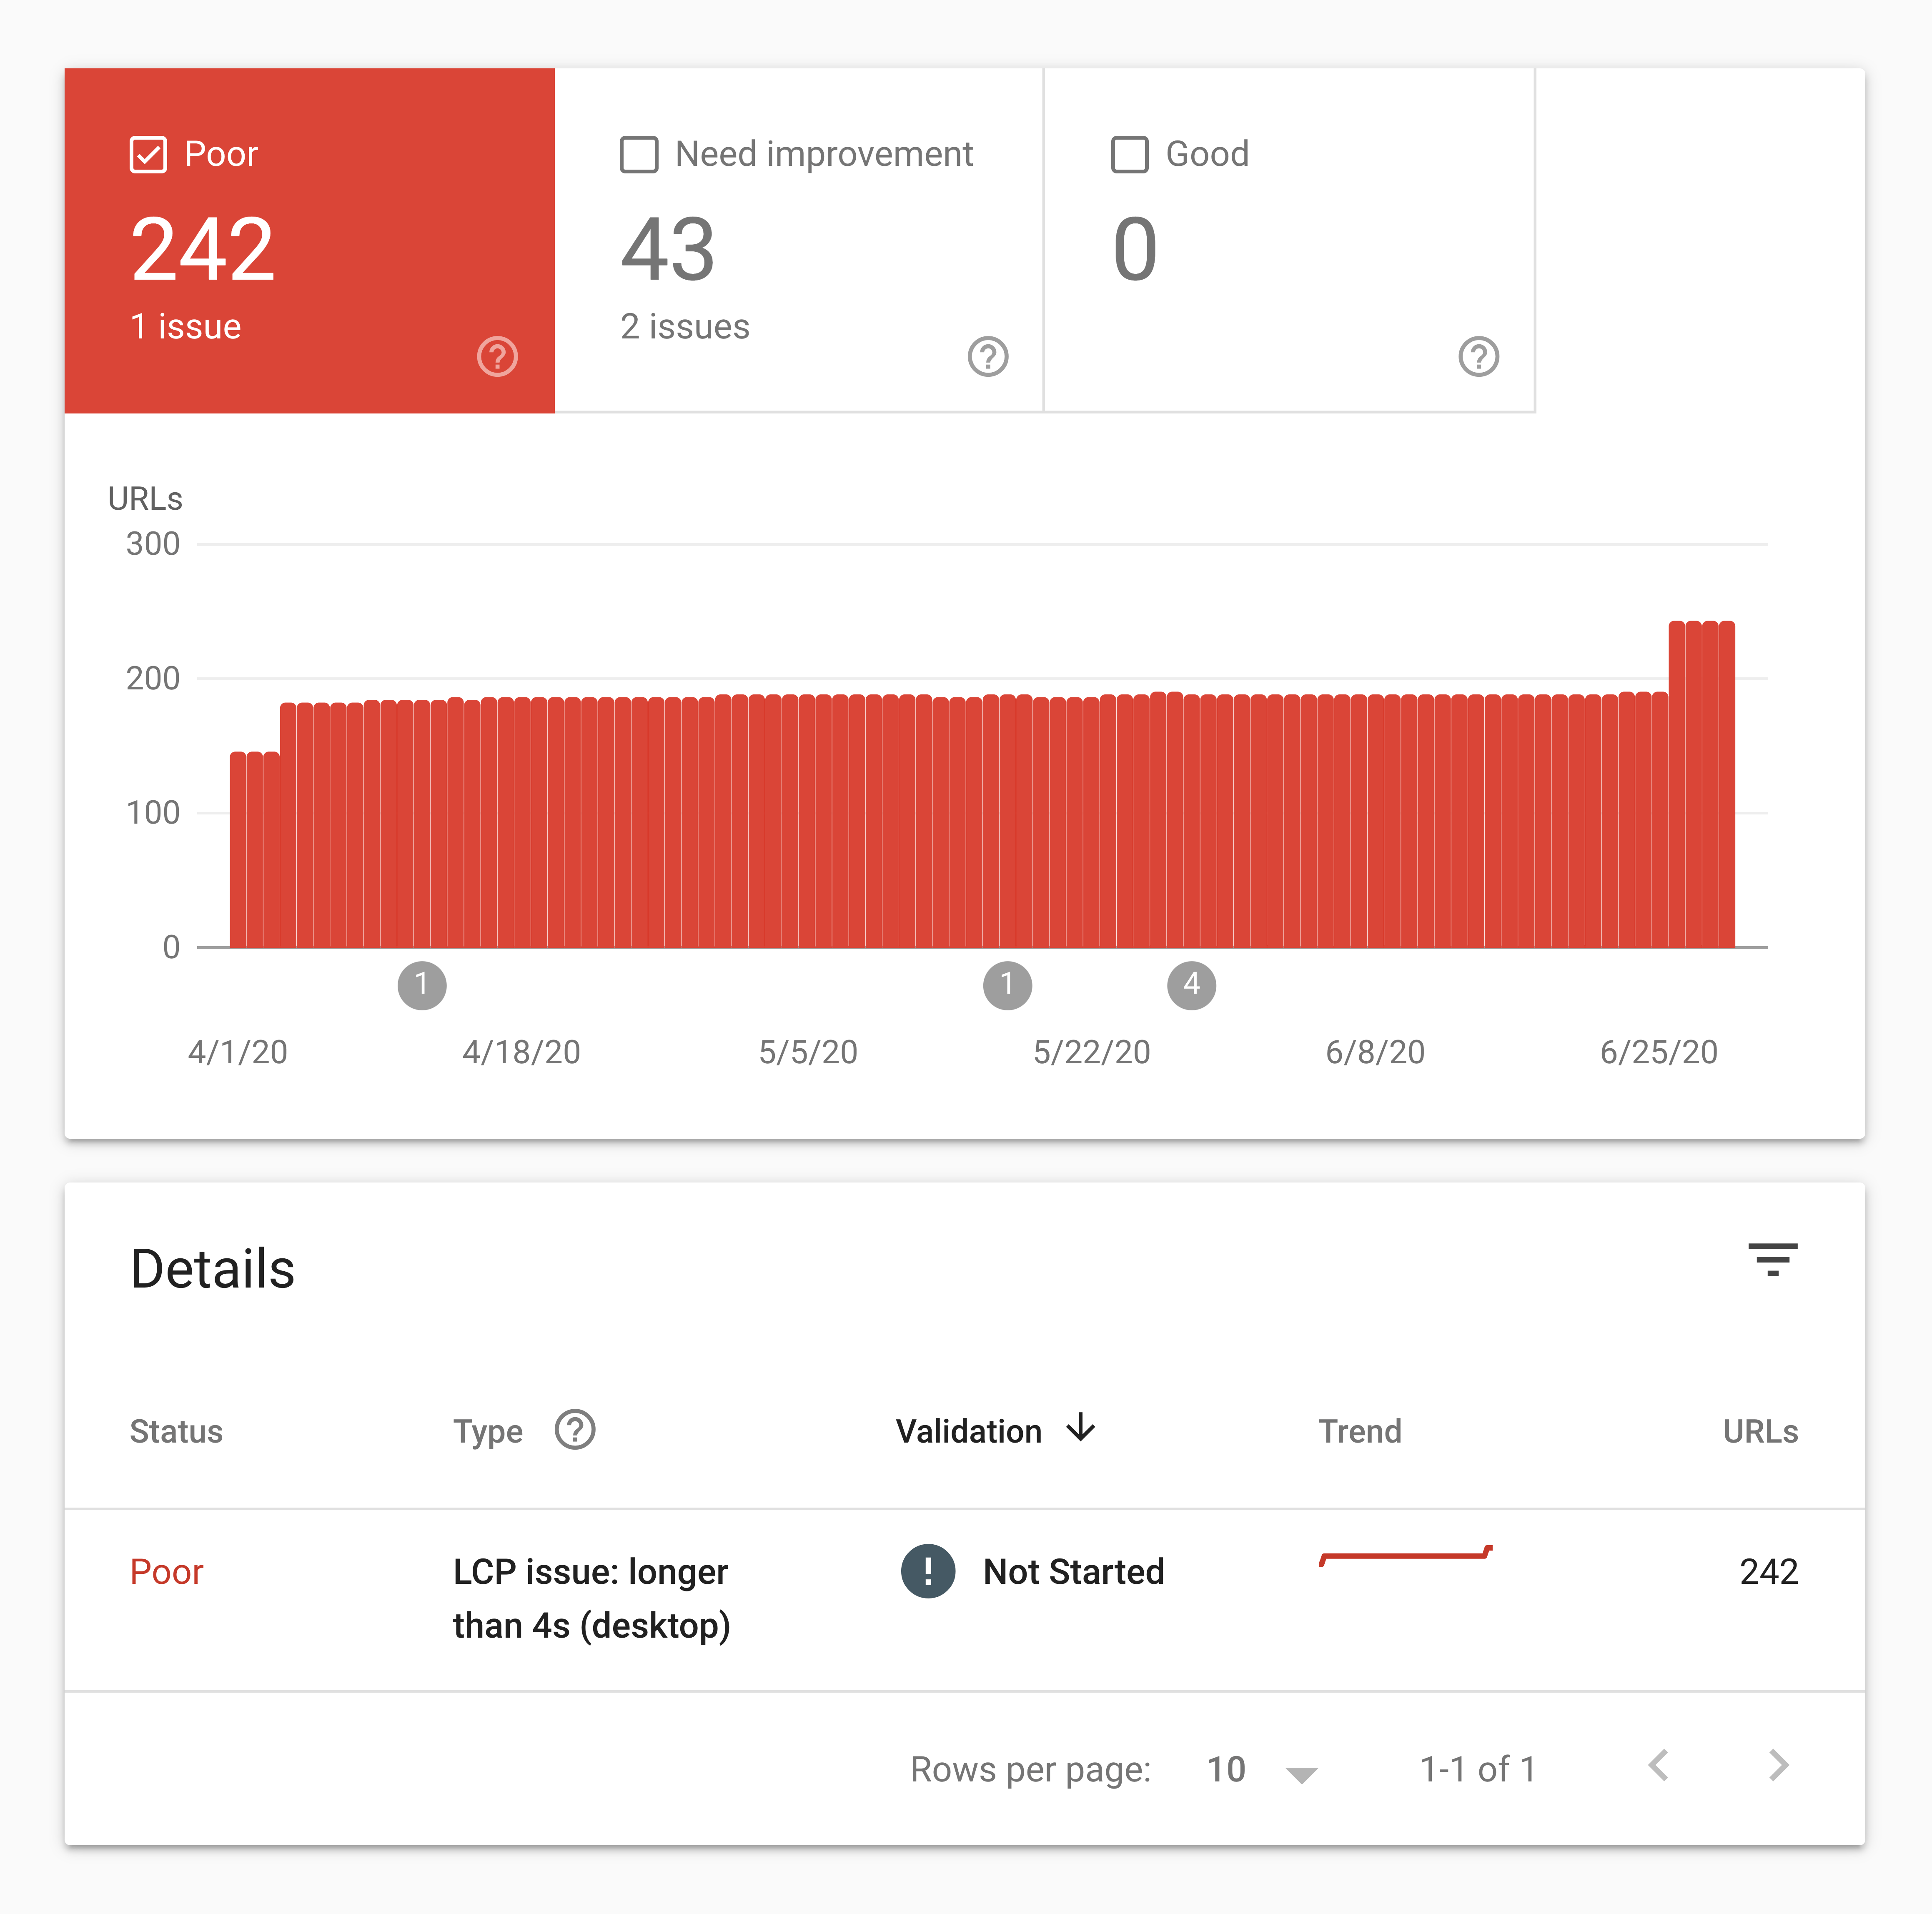Click the Validation sort arrow
The width and height of the screenshot is (1932, 1914).
(1080, 1428)
